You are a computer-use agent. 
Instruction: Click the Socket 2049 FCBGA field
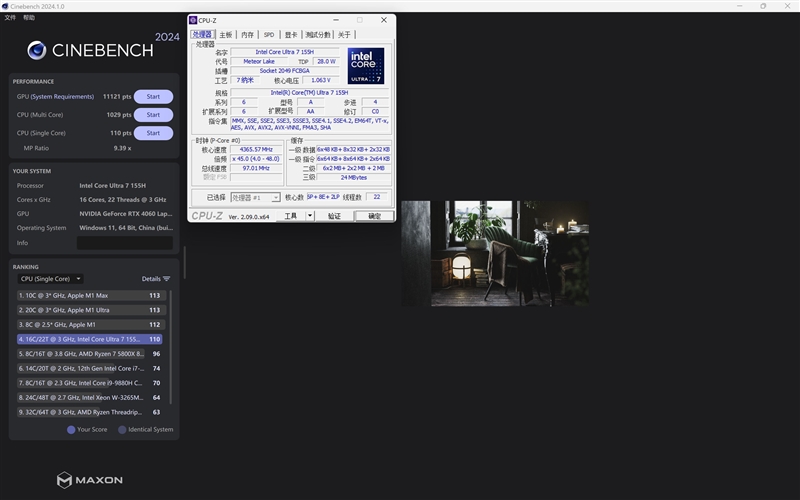pyautogui.click(x=285, y=71)
